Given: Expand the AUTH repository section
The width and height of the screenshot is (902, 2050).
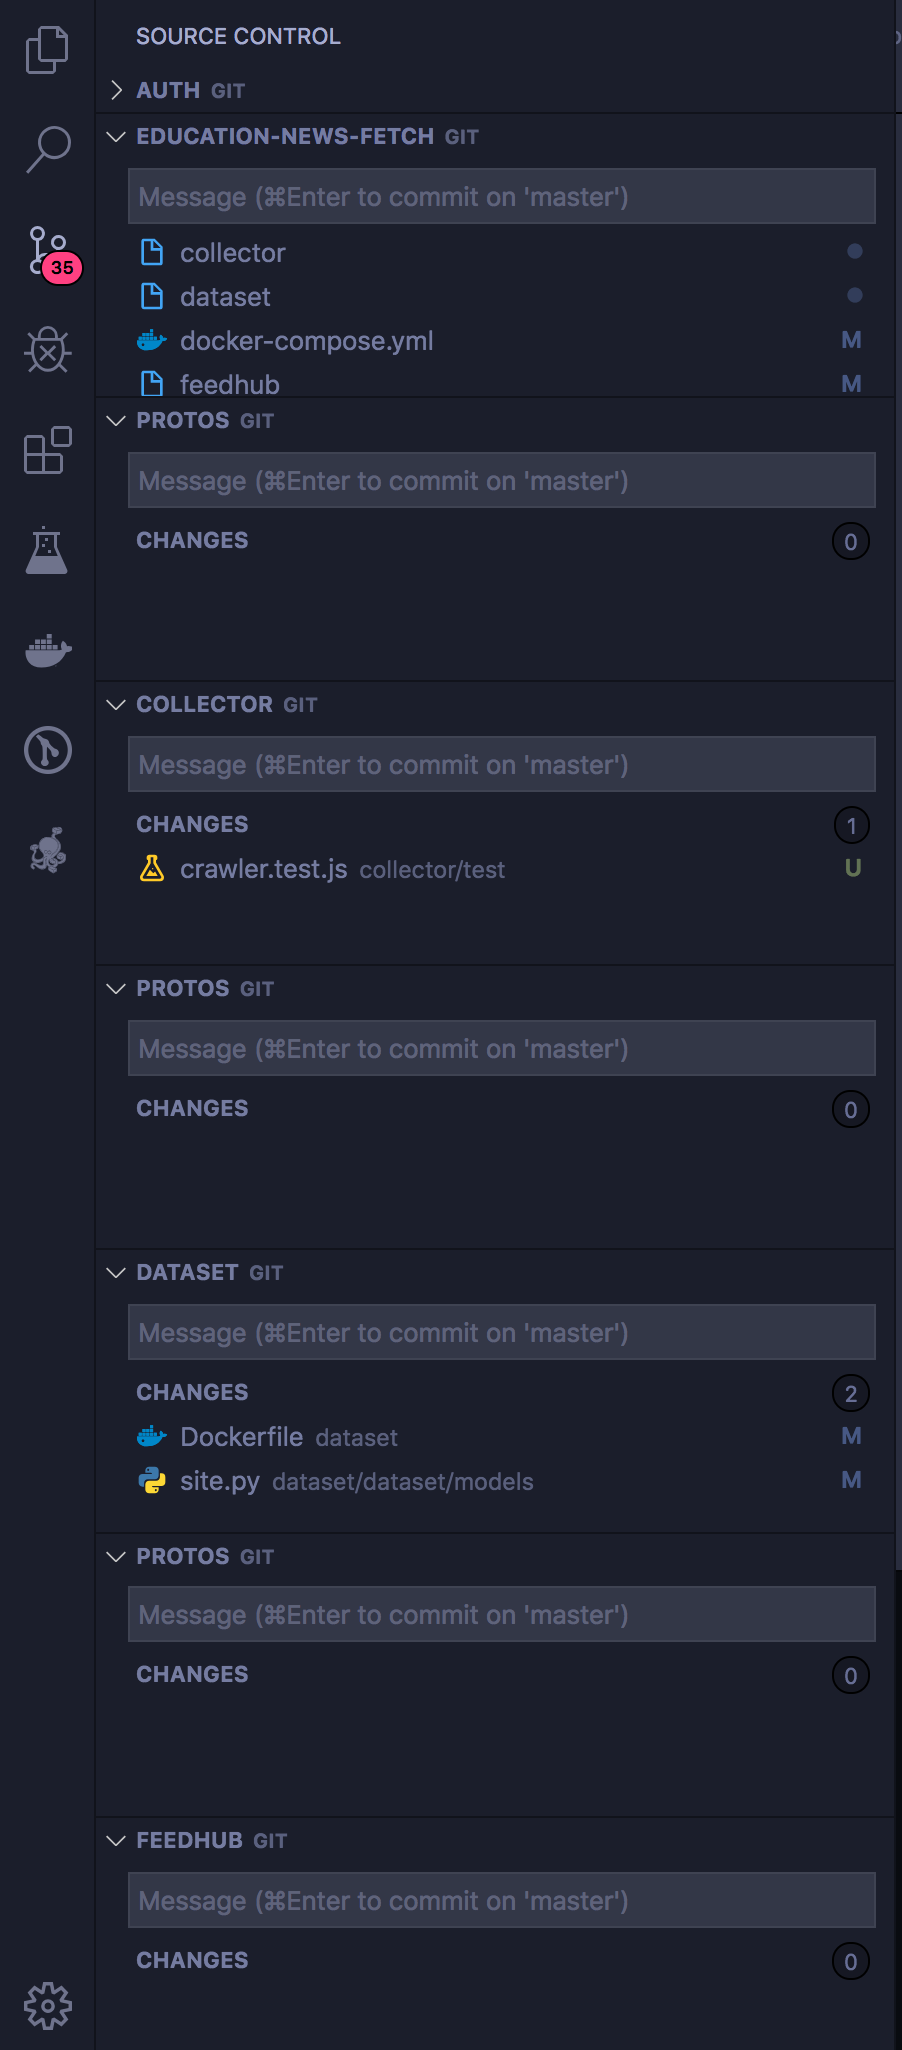Looking at the screenshot, I should click(118, 90).
